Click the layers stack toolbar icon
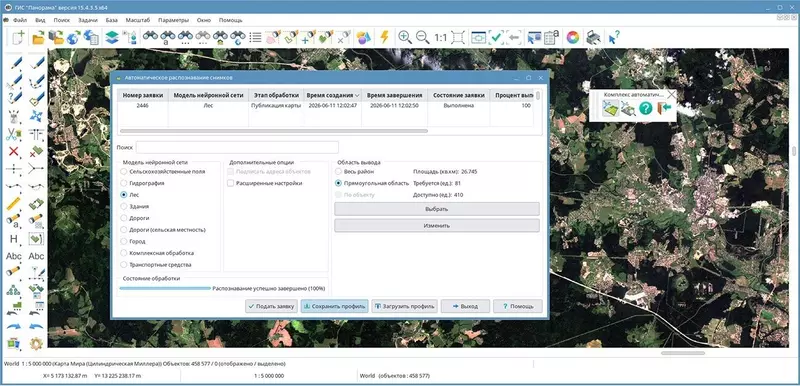This screenshot has width=800, height=386. 112,38
